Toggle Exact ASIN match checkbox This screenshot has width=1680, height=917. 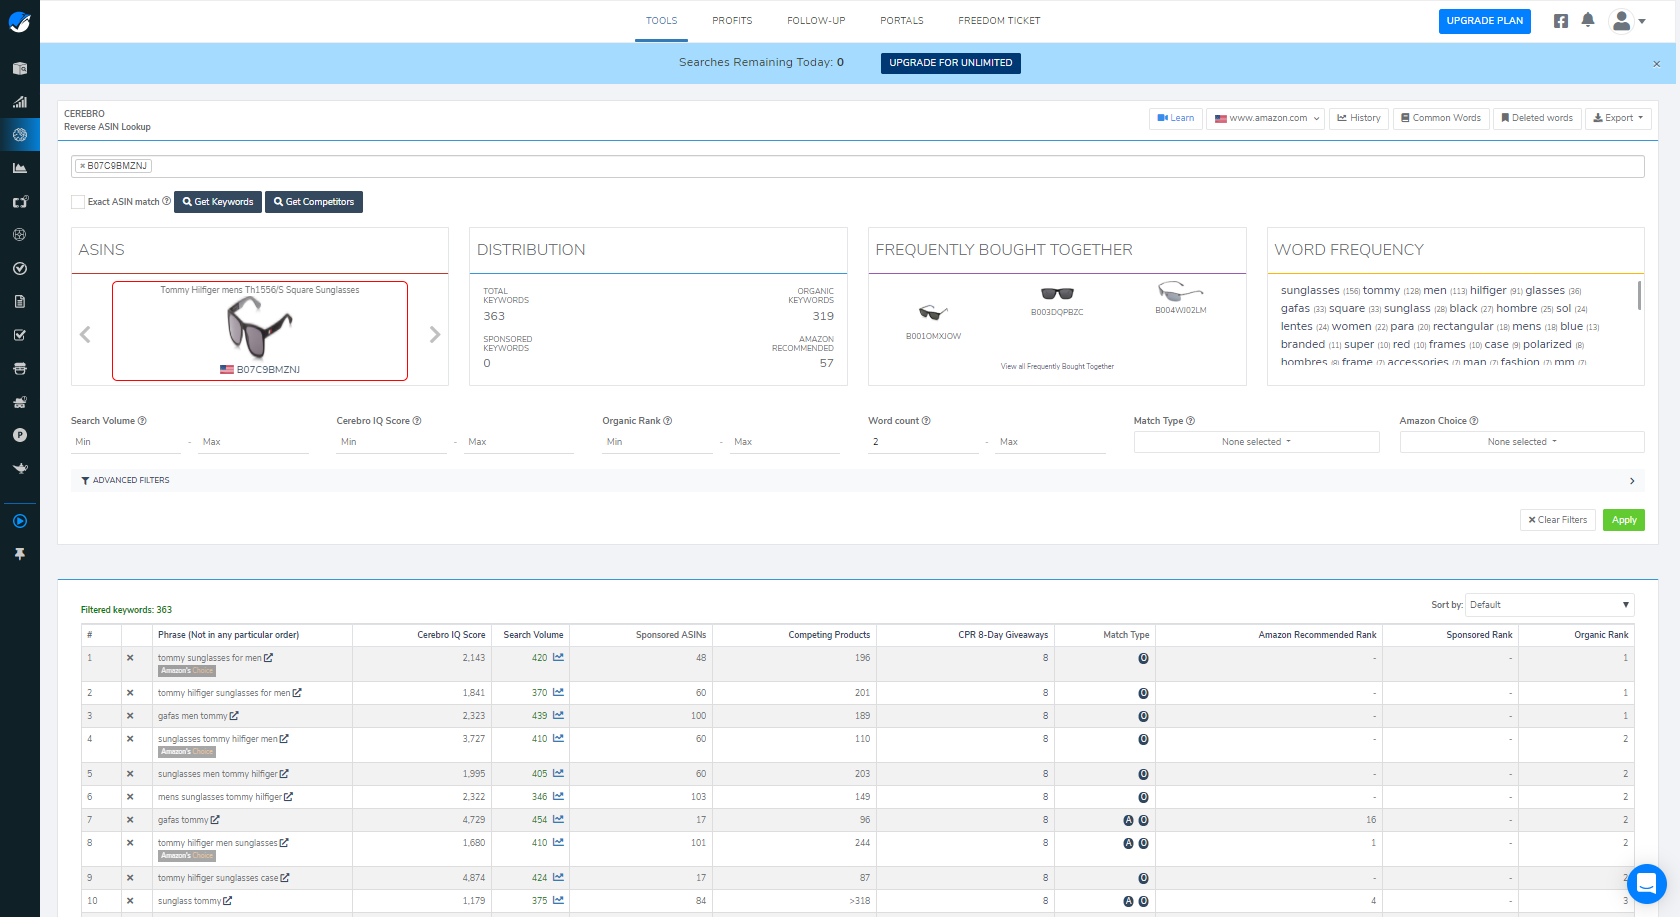pos(78,202)
